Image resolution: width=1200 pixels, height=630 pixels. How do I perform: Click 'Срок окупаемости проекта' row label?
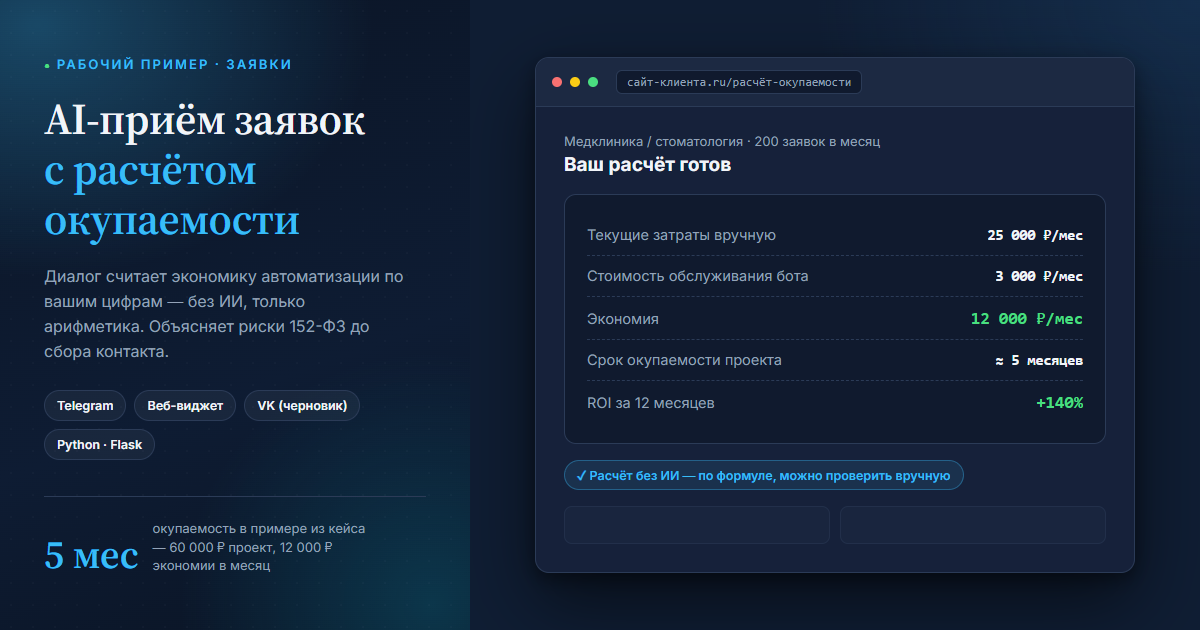pyautogui.click(x=684, y=360)
